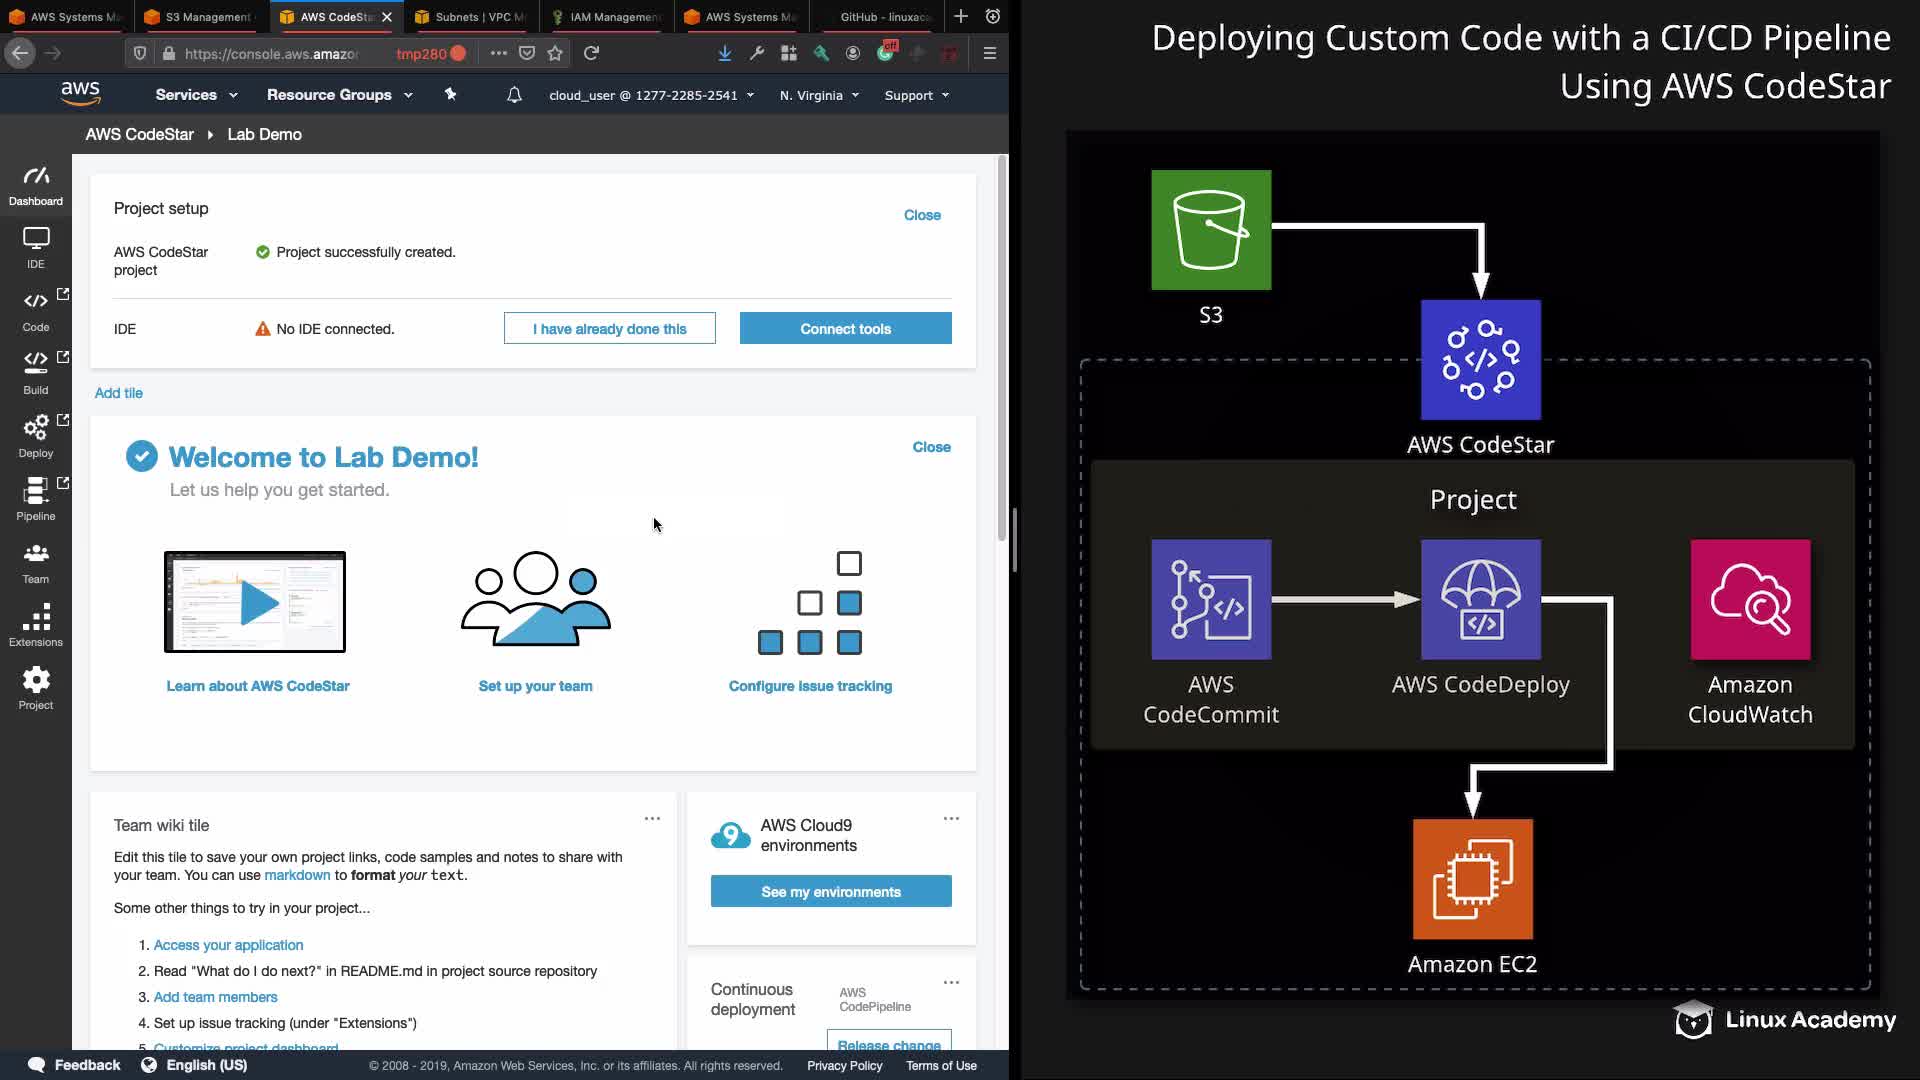The image size is (1920, 1080).
Task: Click the Add tile link
Action: click(x=118, y=393)
